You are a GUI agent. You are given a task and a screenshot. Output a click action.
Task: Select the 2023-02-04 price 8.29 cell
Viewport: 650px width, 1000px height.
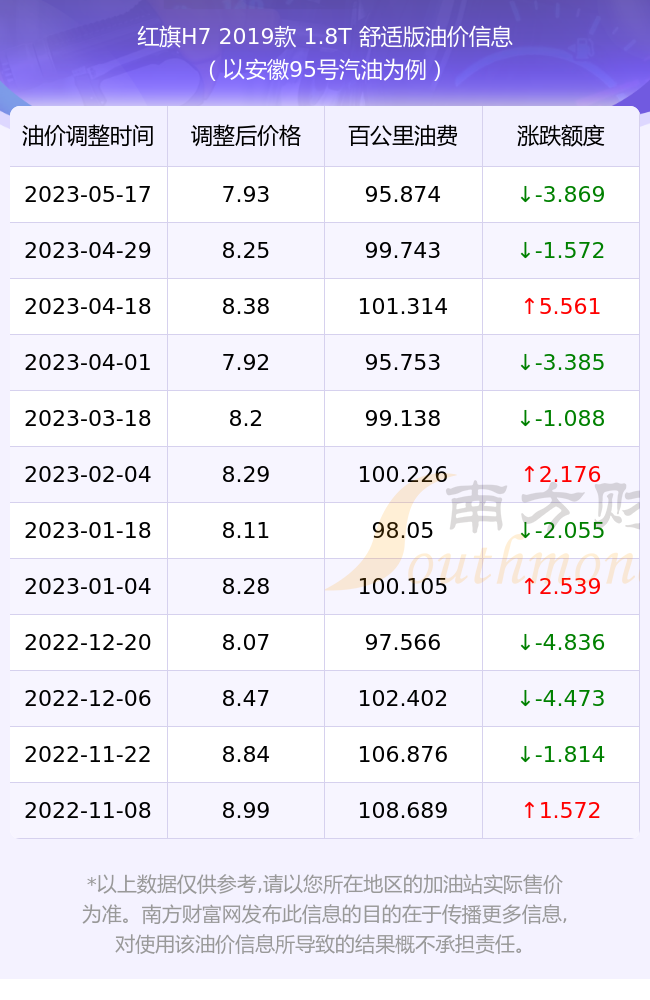point(246,474)
